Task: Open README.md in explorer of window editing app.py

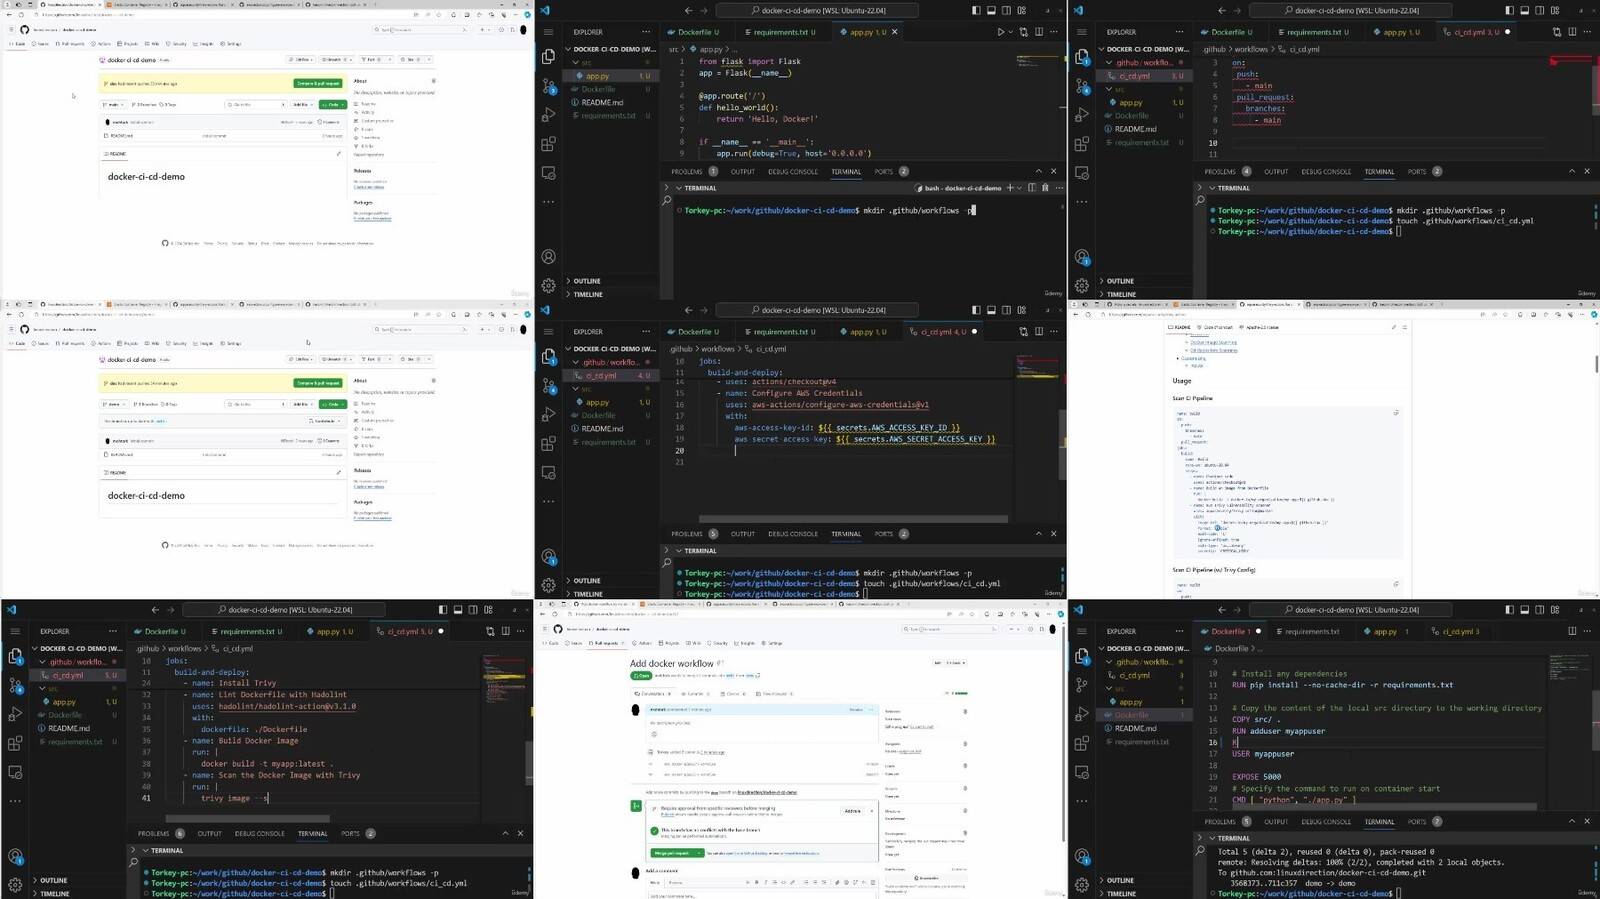Action: click(x=602, y=102)
